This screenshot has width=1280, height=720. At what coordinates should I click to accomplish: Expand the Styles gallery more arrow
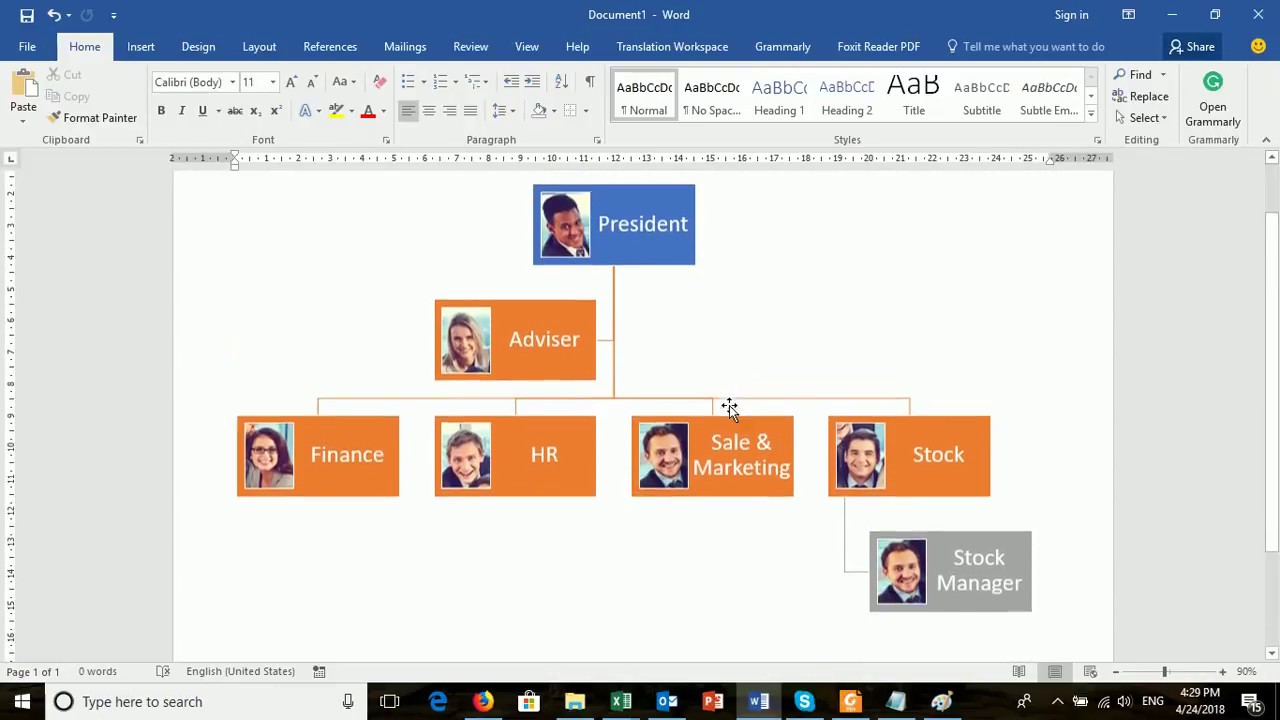(1091, 111)
